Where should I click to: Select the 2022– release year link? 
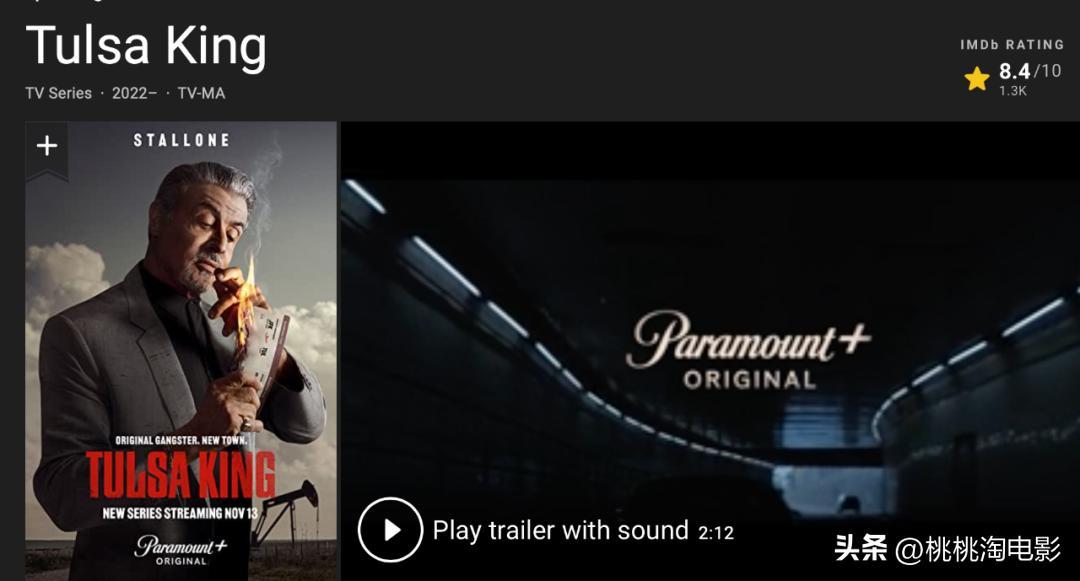[x=134, y=93]
